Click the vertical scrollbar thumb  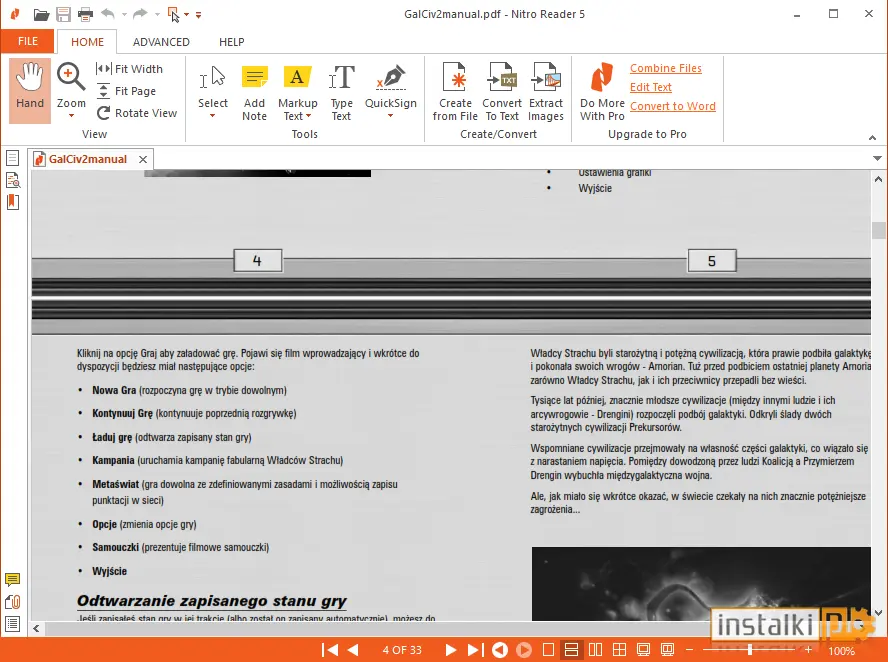(x=878, y=230)
